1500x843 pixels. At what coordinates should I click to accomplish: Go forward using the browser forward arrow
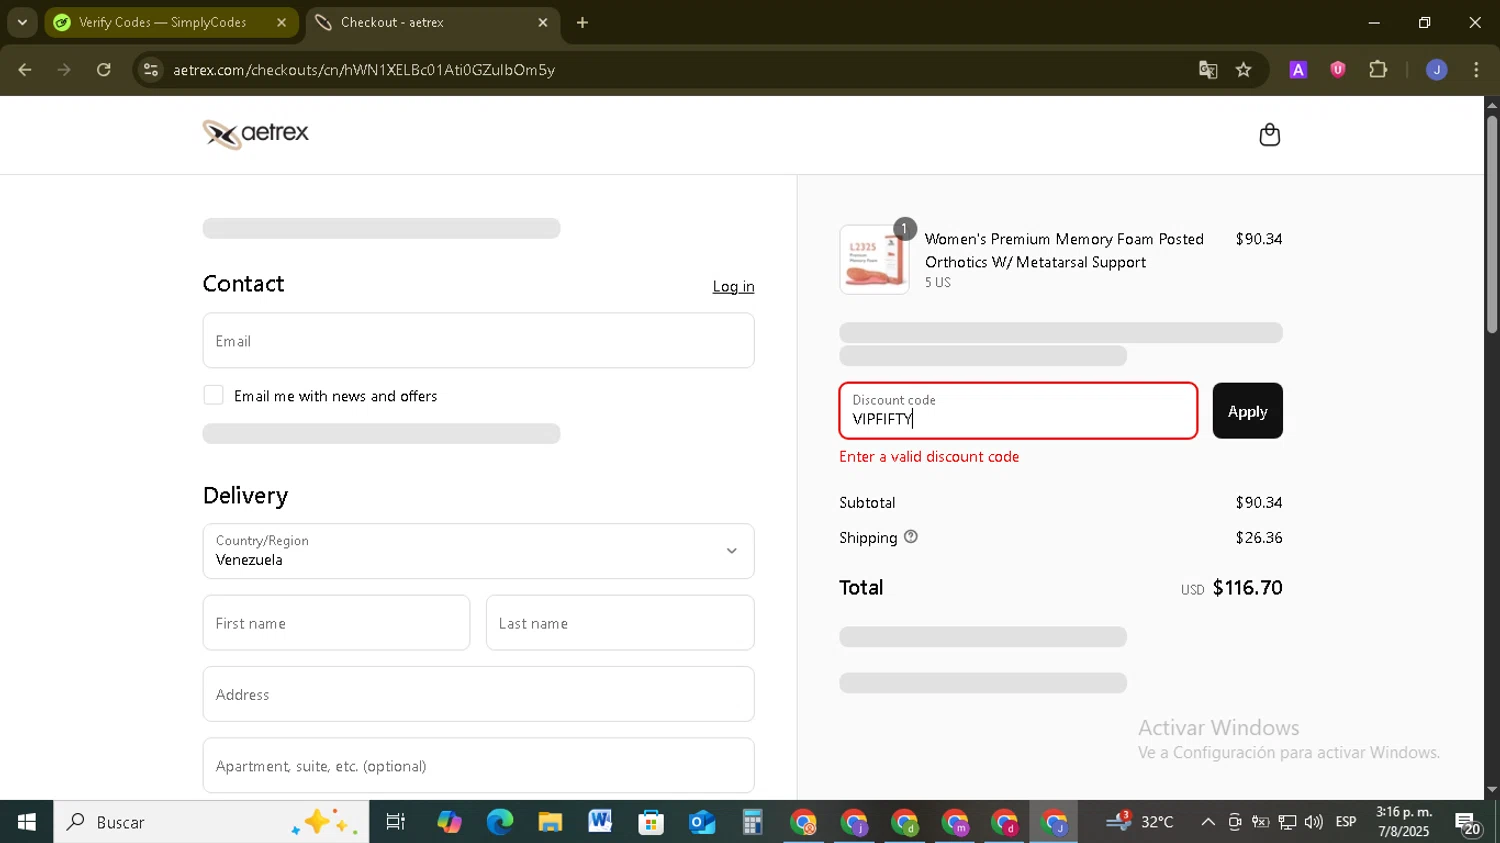coord(64,70)
